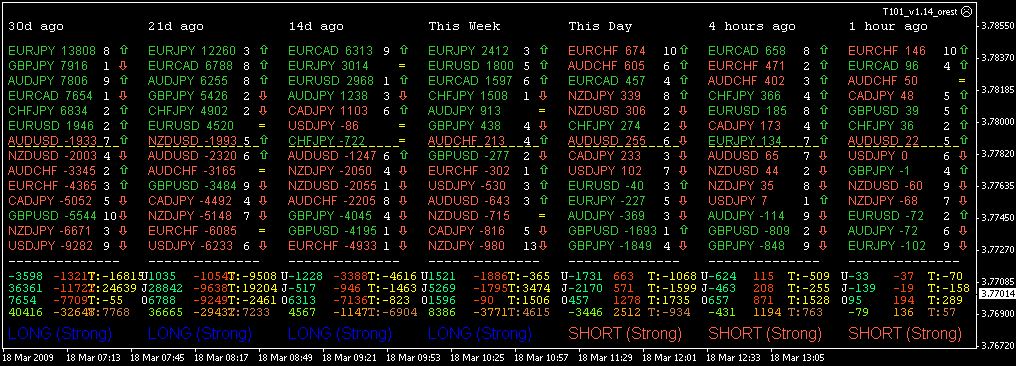
Task: Click the up arrow beside AUDJPY 7806
Action: point(124,80)
